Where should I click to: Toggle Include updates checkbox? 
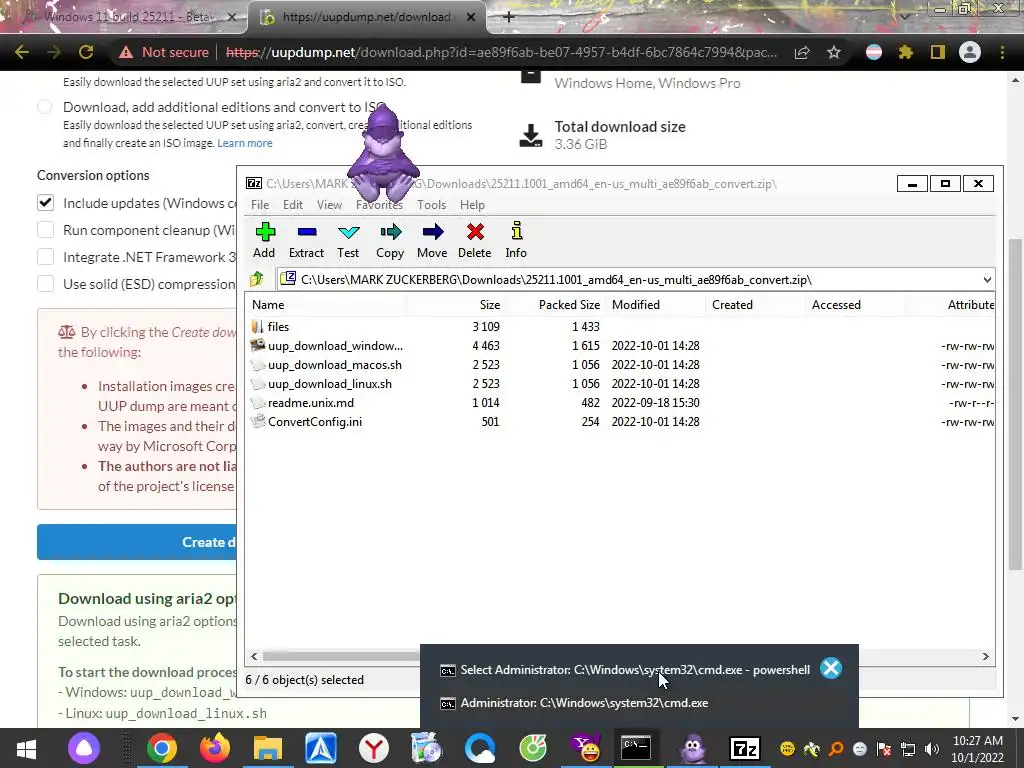click(45, 203)
